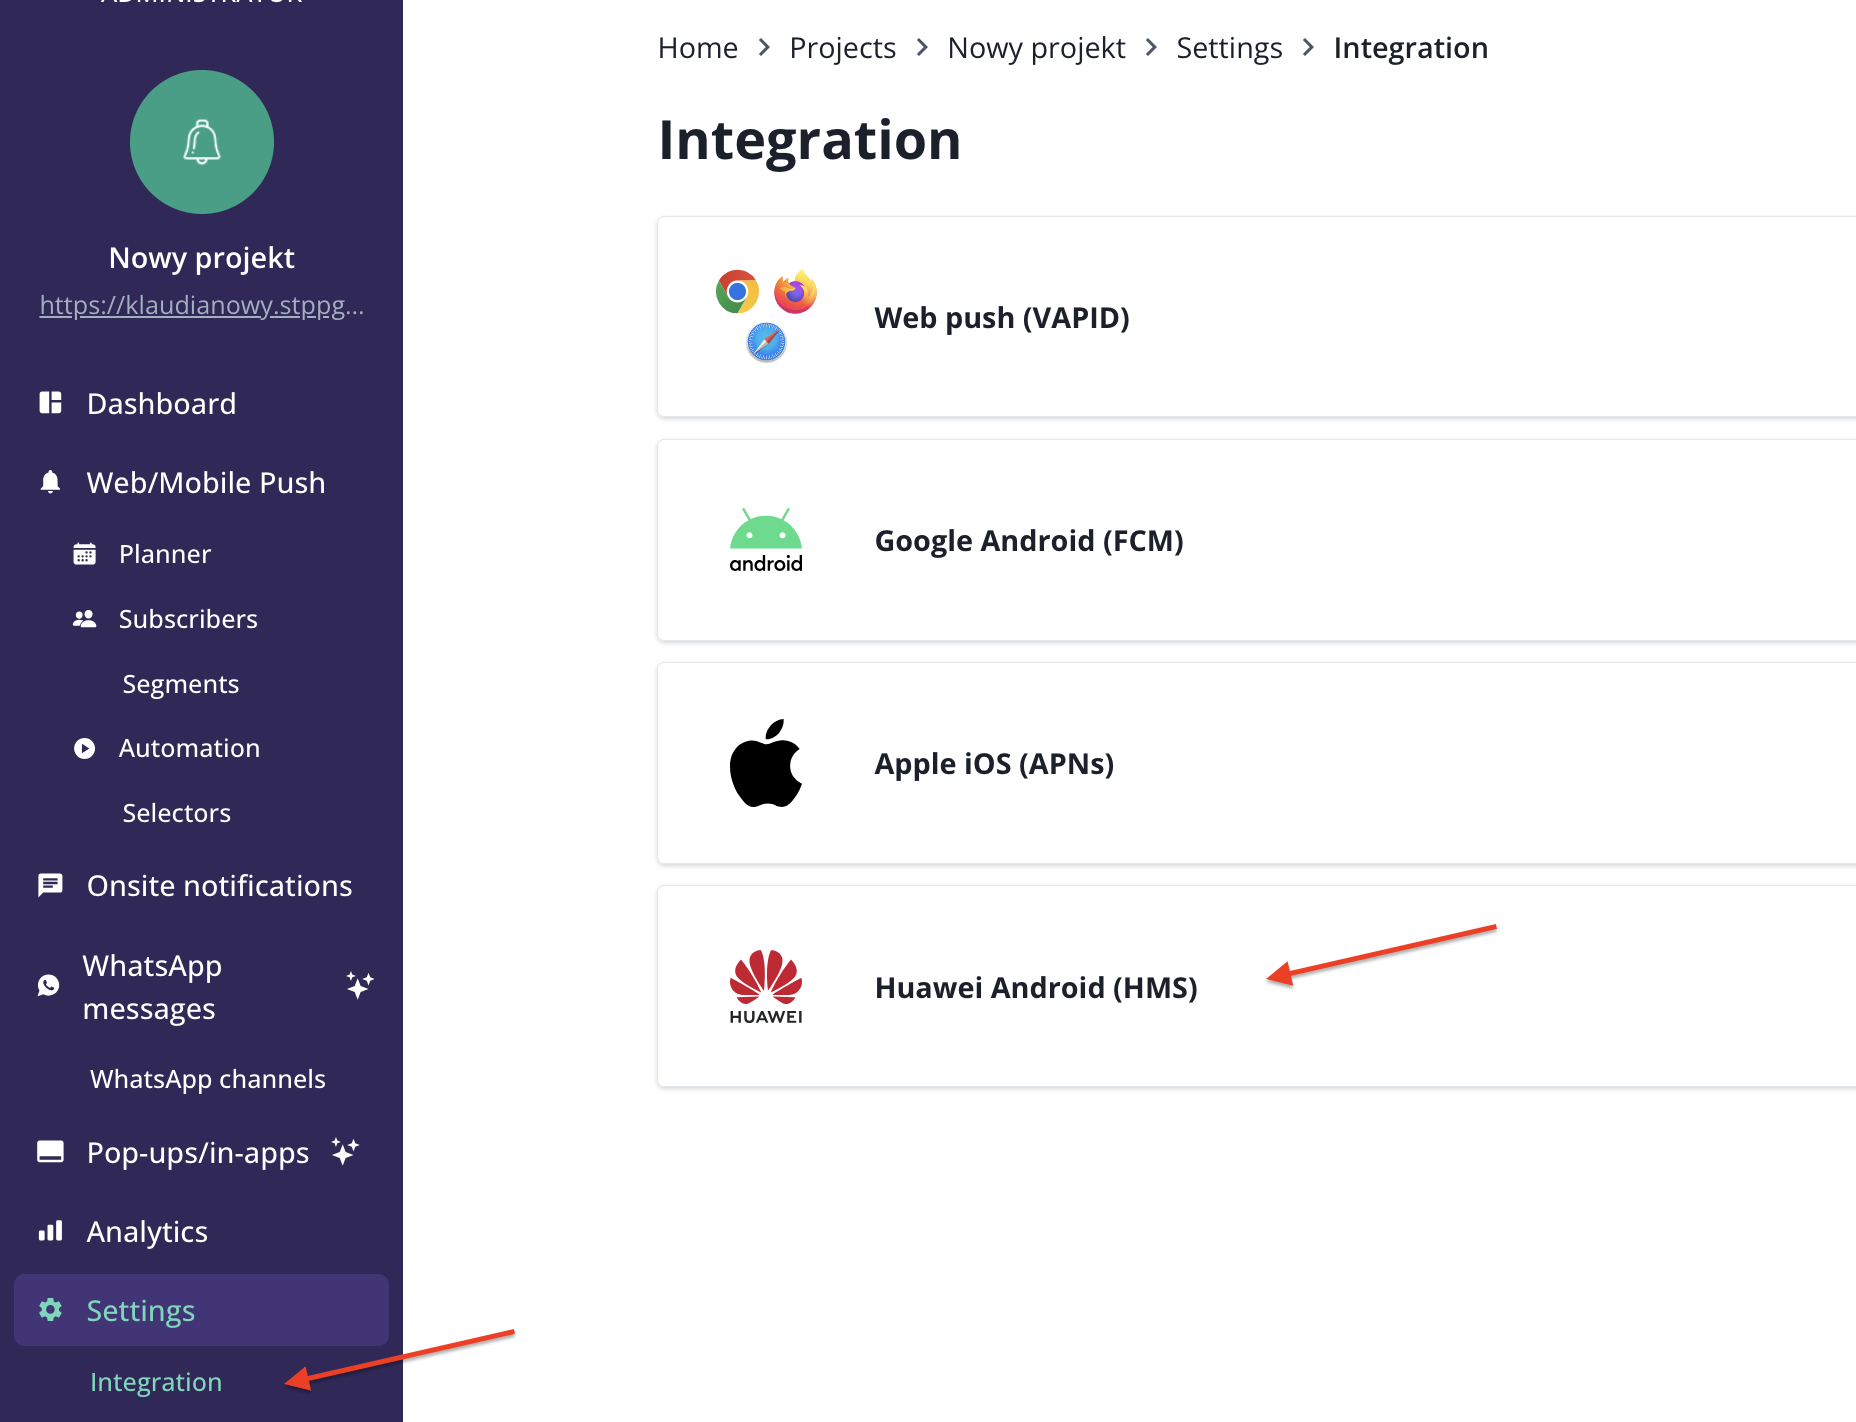This screenshot has height=1422, width=1856.
Task: Open Web push (VAPID) integration card
Action: pos(1002,318)
